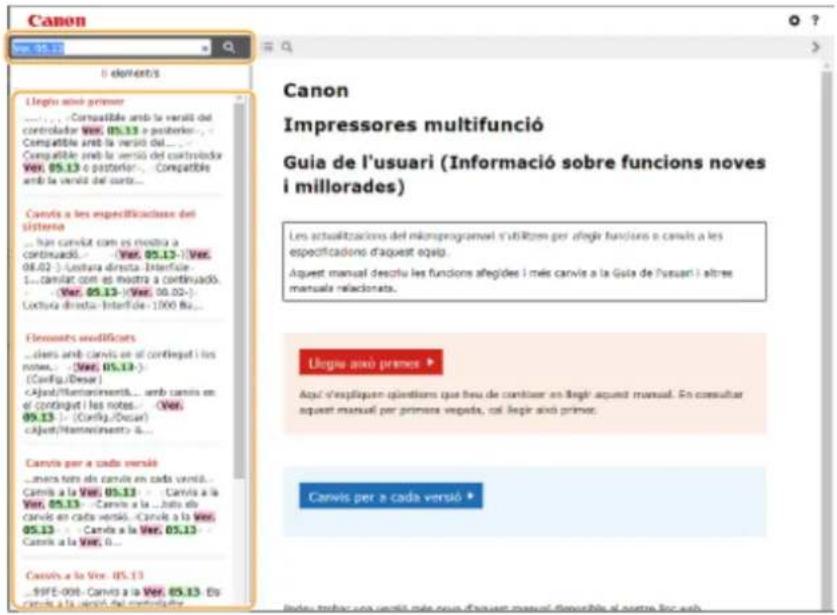Click the Canon logo at top left
Image resolution: width=837 pixels, height=615 pixels.
(x=57, y=21)
